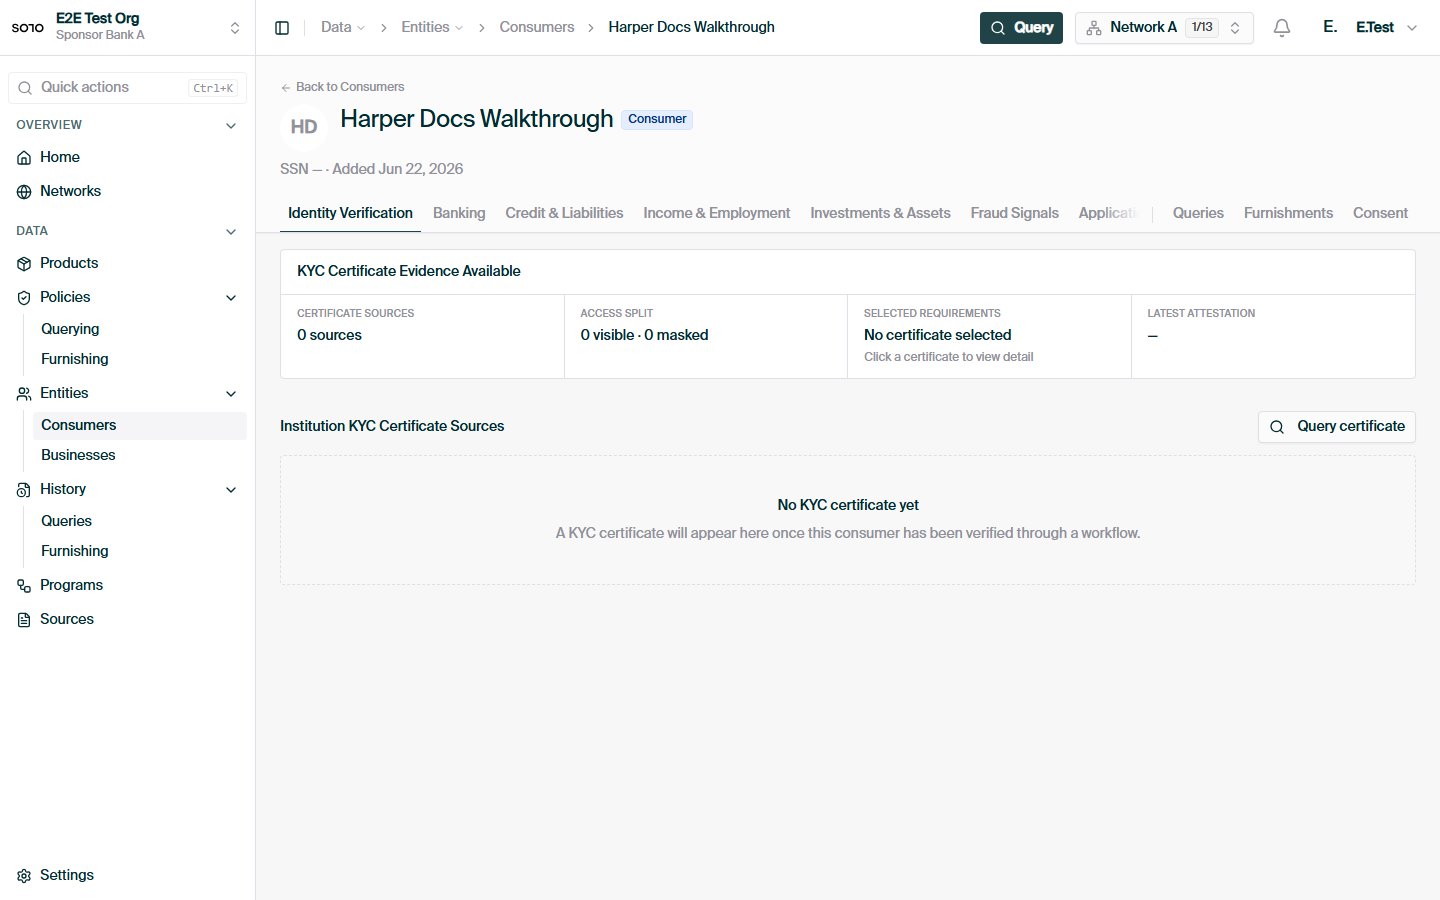The height and width of the screenshot is (900, 1440).
Task: Click the Entities people icon
Action: (24, 394)
